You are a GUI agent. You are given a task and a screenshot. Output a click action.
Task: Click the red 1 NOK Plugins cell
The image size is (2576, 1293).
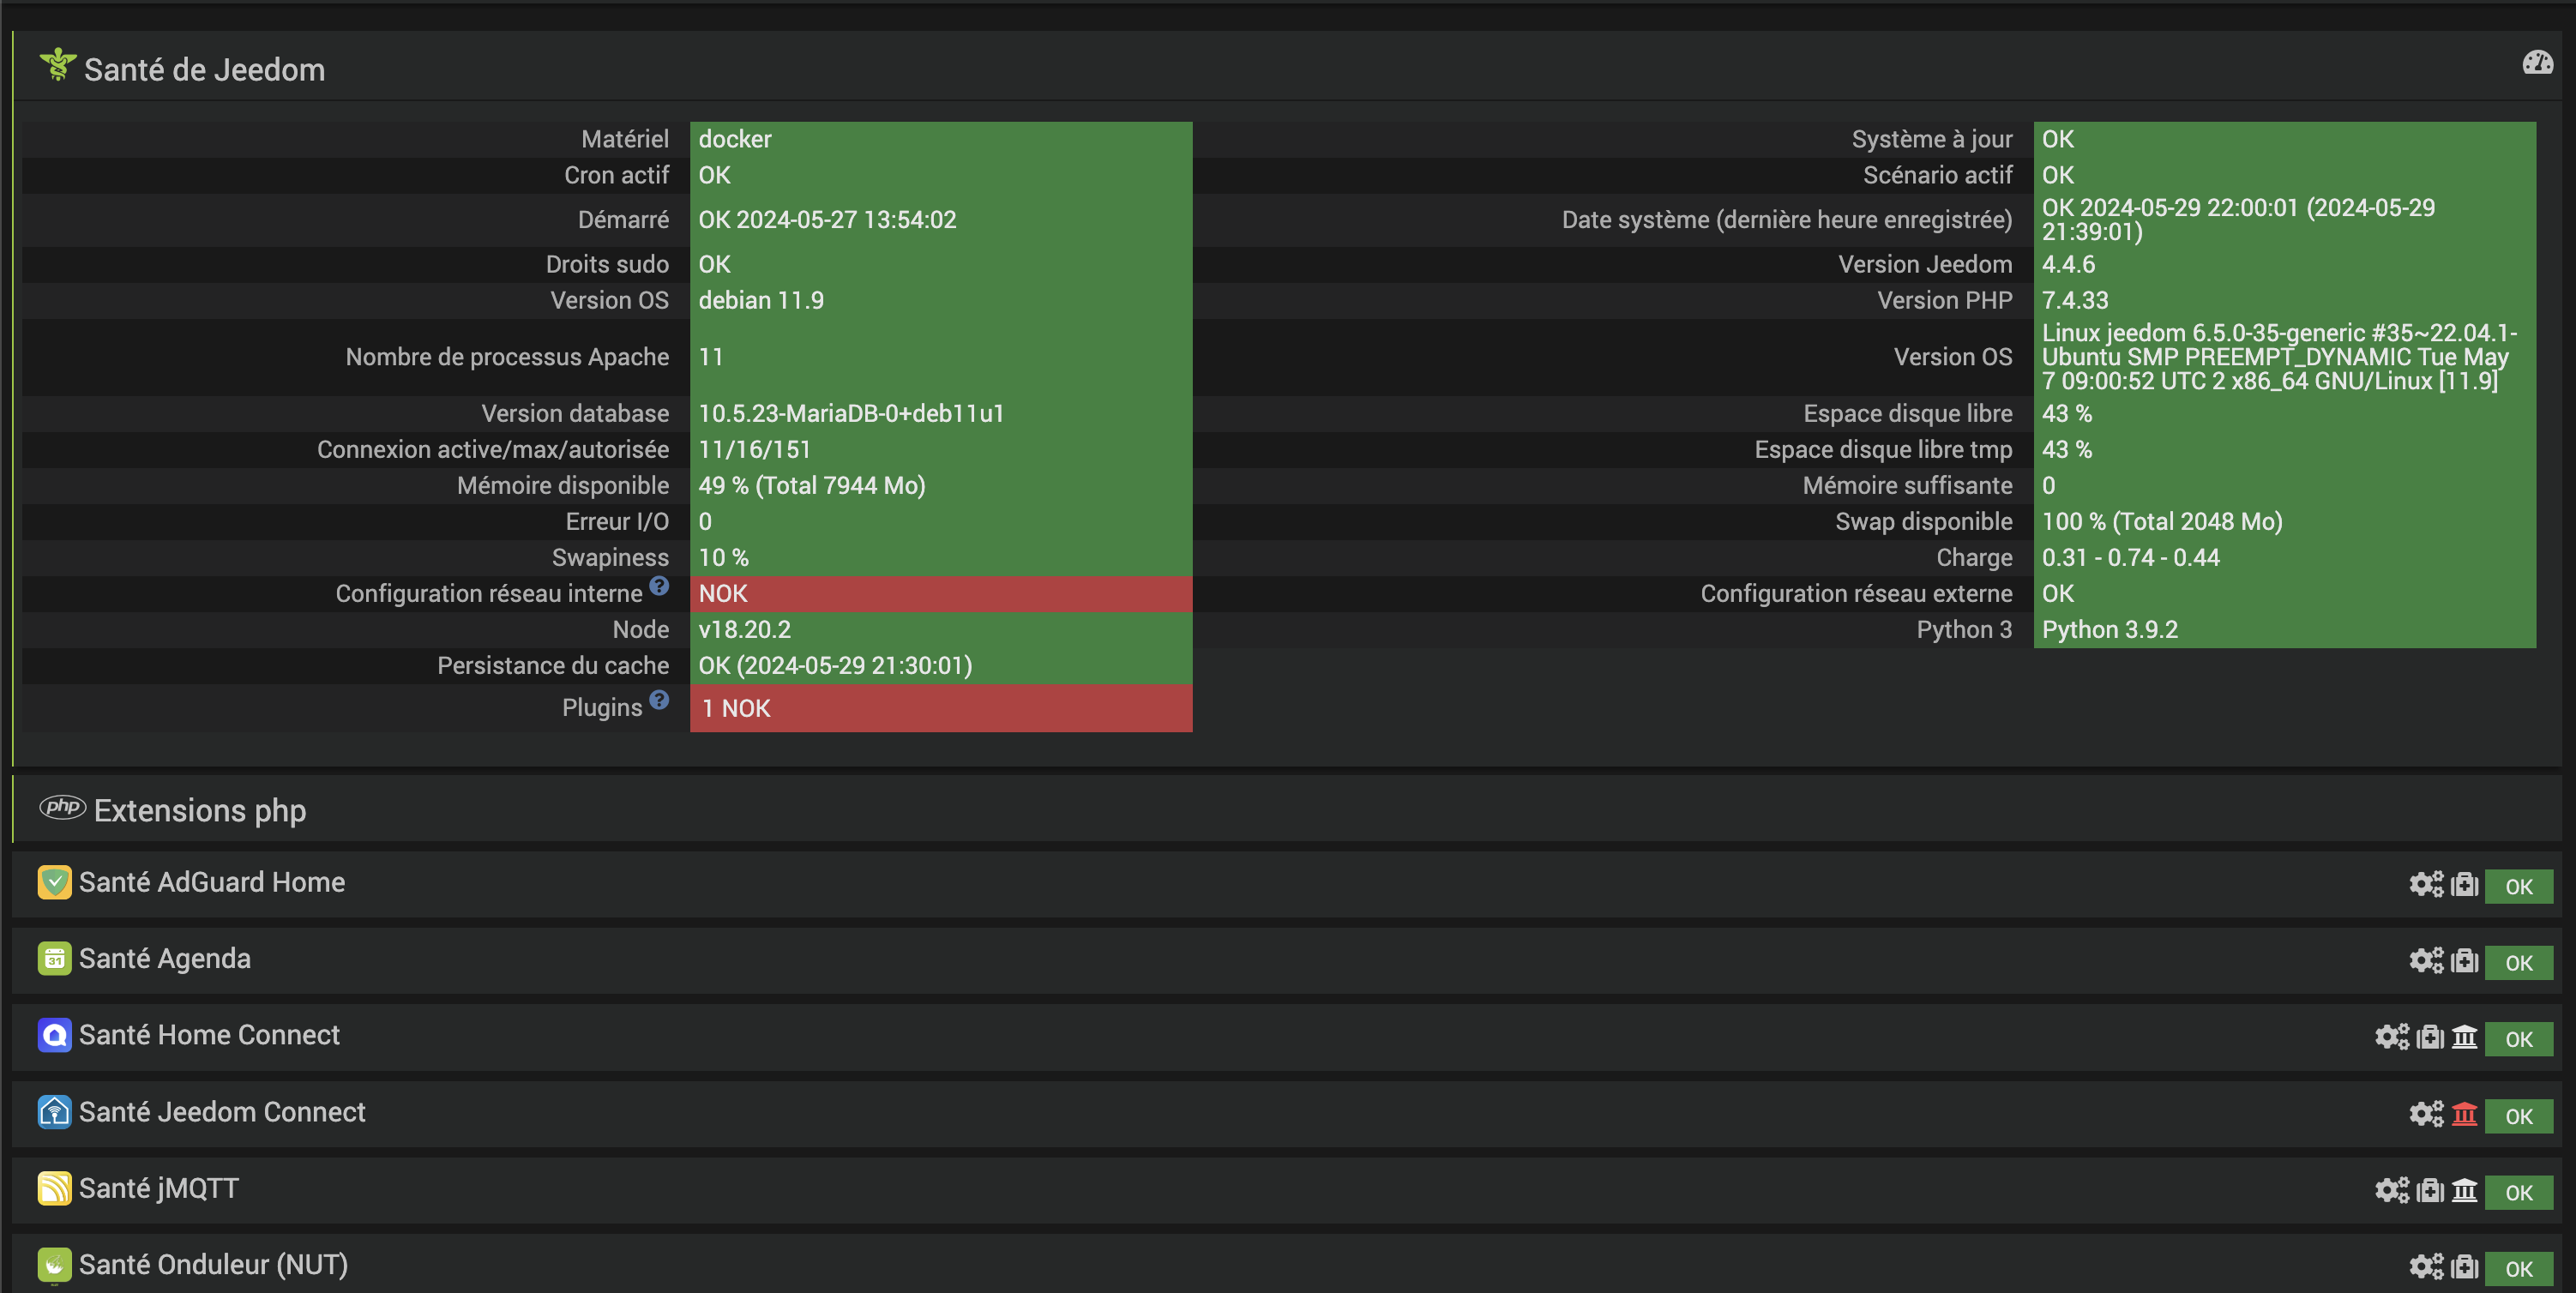940,708
